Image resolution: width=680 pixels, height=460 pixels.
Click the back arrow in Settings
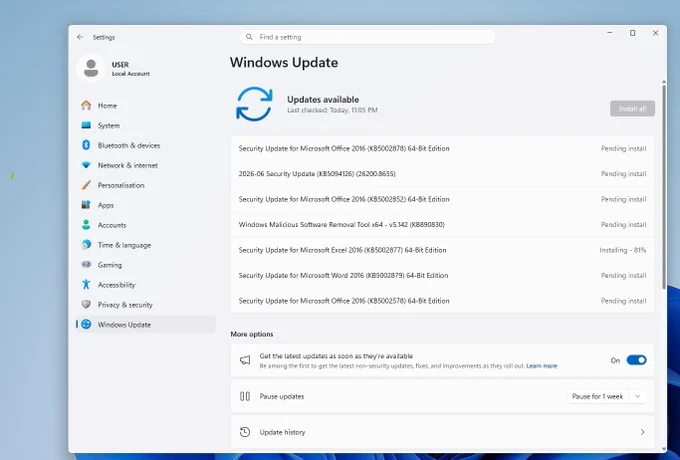pyautogui.click(x=80, y=37)
